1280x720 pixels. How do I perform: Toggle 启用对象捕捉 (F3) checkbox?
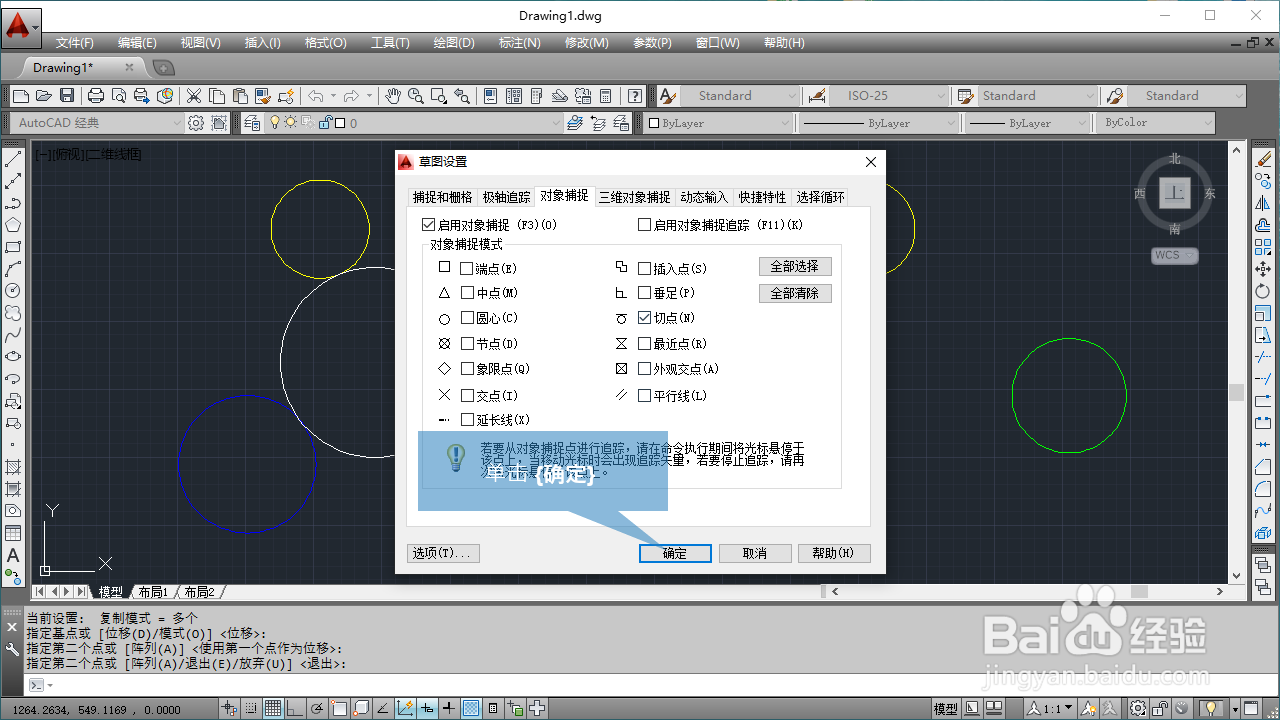[x=429, y=225]
